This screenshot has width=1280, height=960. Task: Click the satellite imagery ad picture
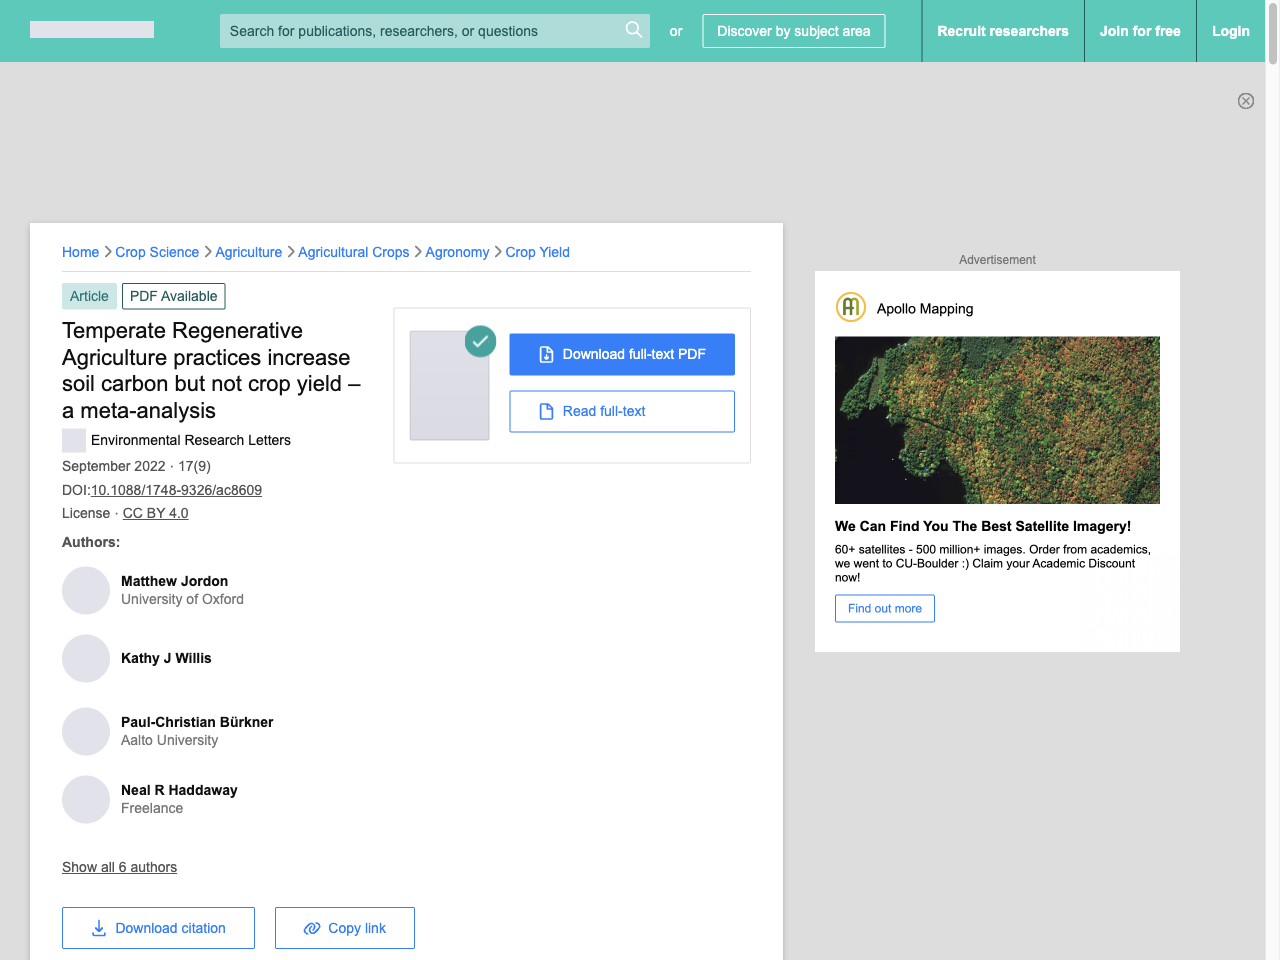pyautogui.click(x=997, y=420)
